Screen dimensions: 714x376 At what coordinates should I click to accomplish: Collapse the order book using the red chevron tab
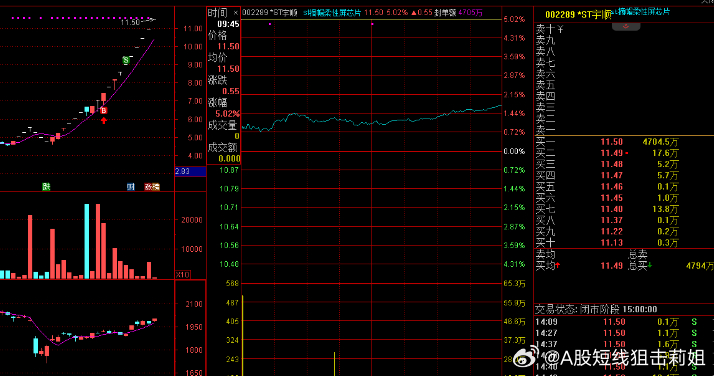(x=626, y=26)
